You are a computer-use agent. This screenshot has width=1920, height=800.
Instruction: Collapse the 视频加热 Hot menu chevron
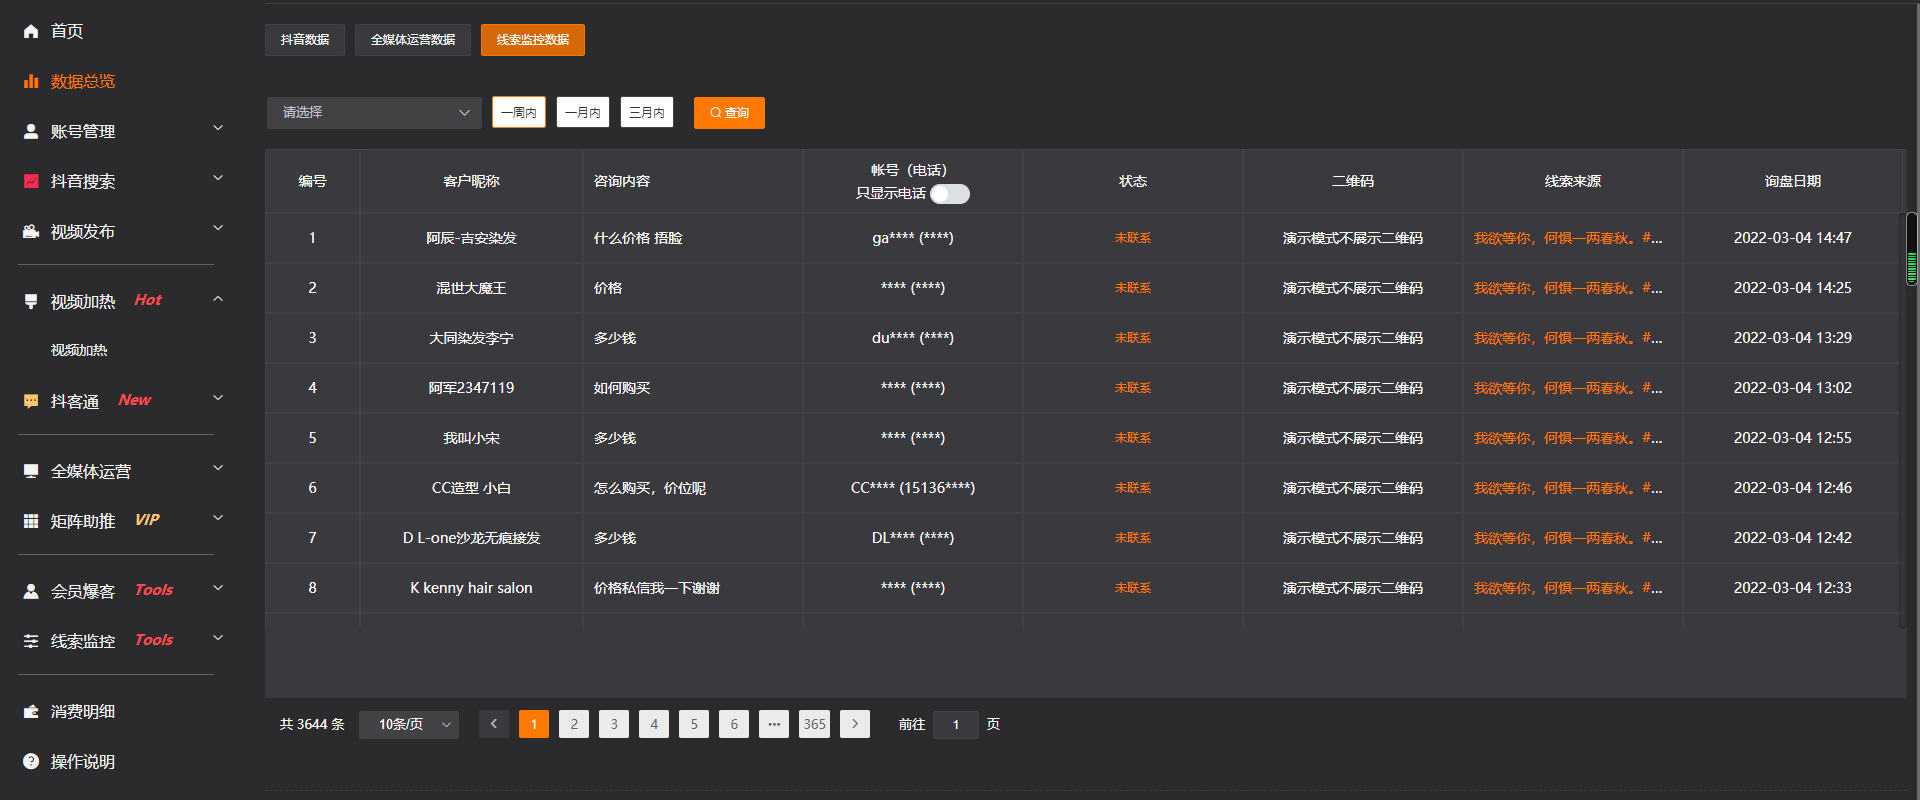pyautogui.click(x=218, y=298)
